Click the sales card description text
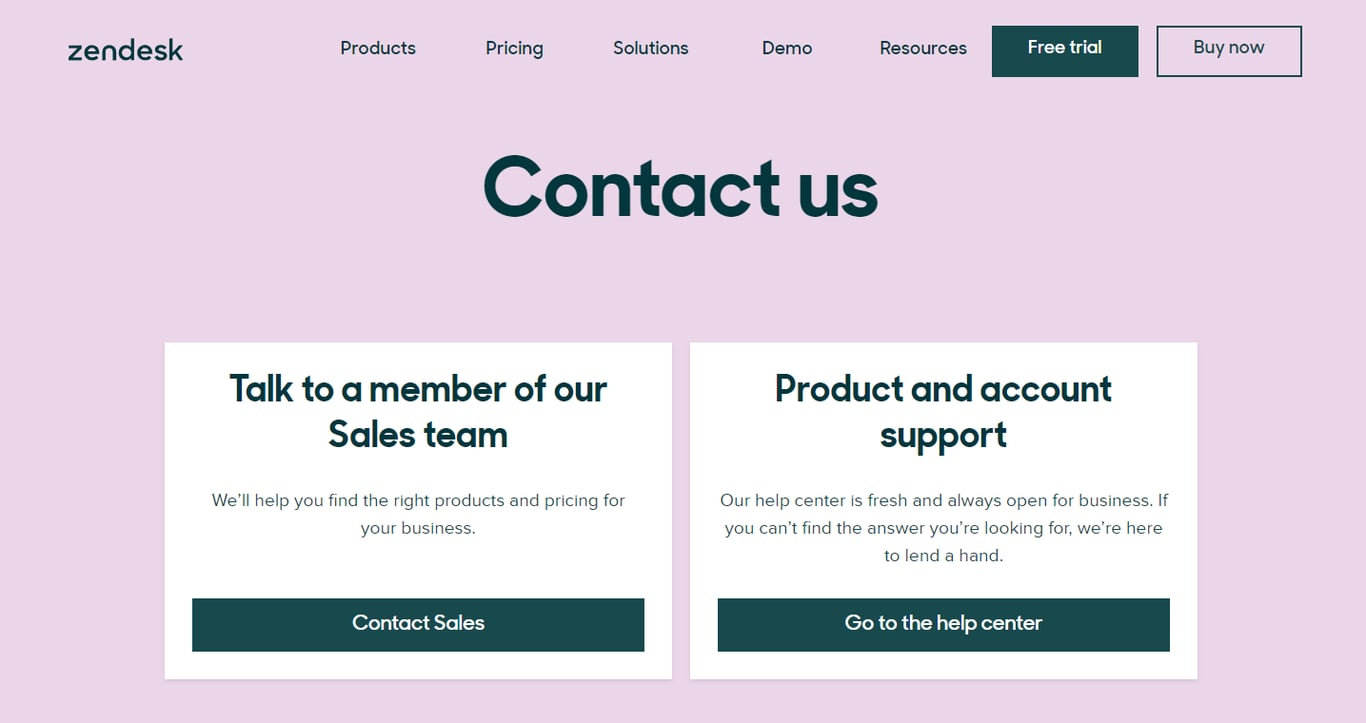1366x723 pixels. 418,514
